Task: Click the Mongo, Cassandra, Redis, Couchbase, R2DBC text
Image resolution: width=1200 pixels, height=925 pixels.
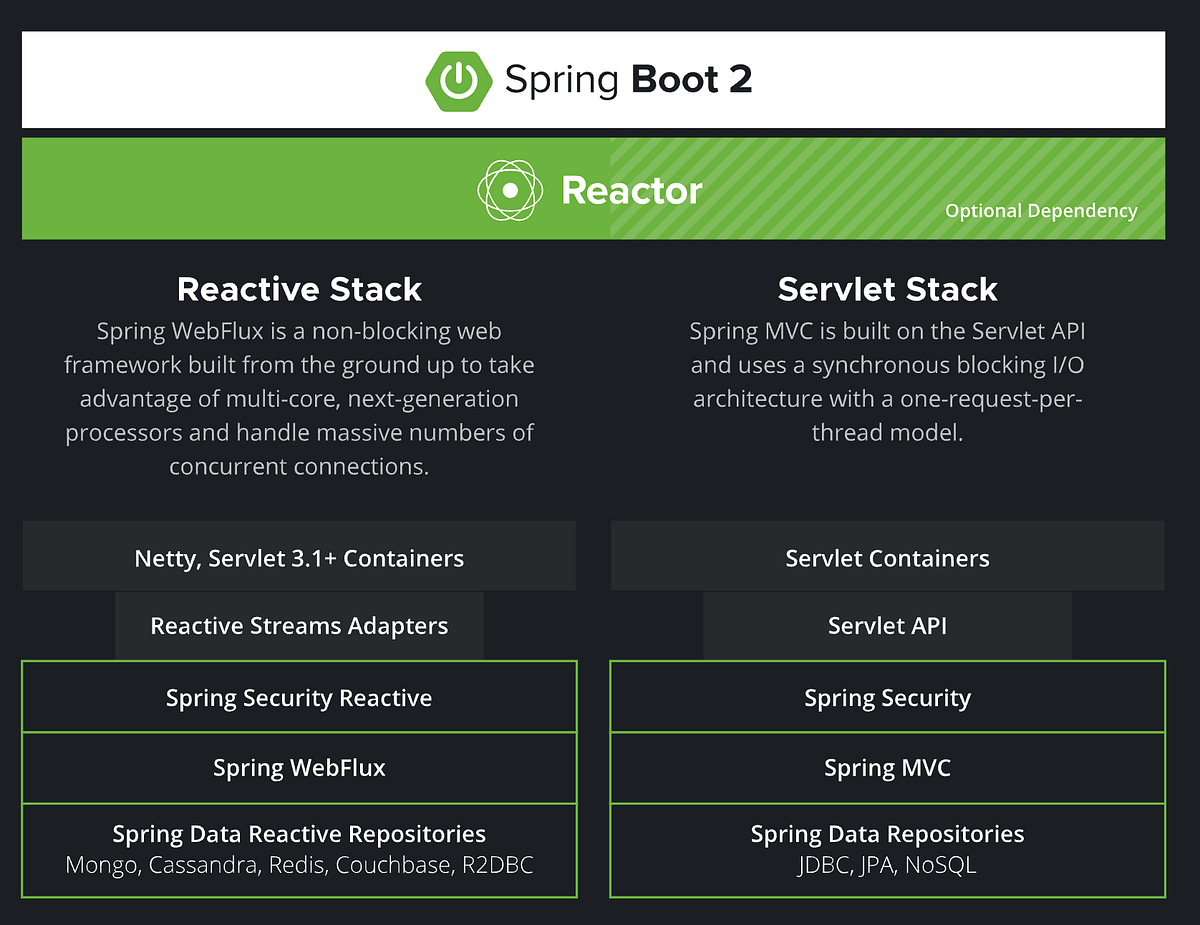Action: click(x=298, y=865)
